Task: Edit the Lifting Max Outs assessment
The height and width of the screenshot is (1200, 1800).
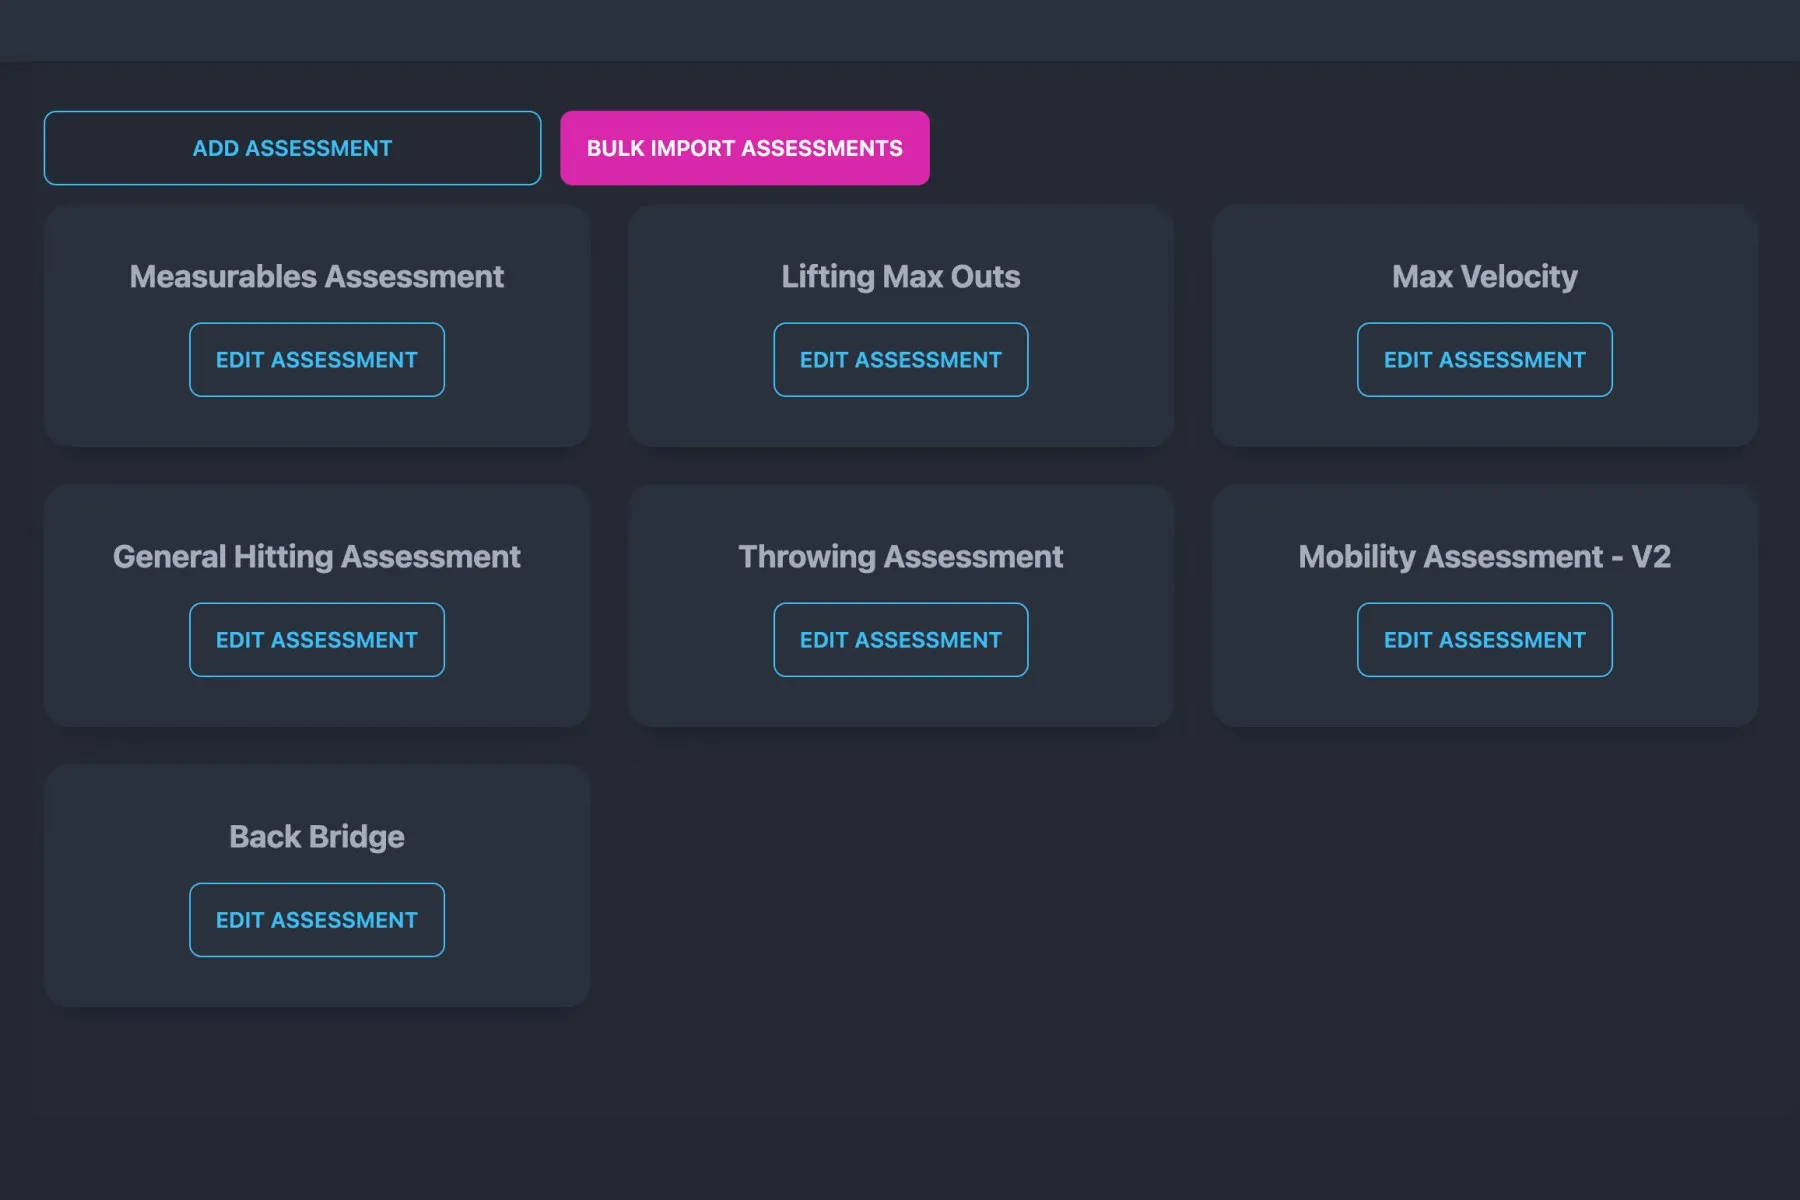Action: pos(900,360)
